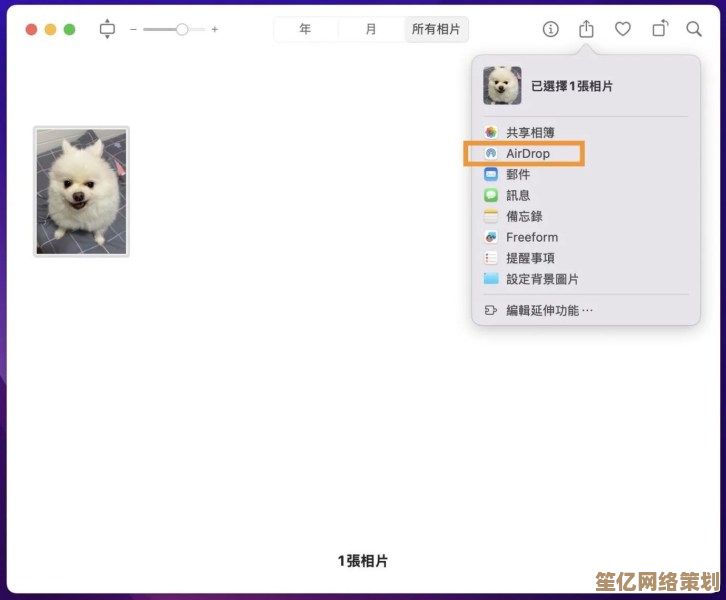726x600 pixels.
Task: Toggle Favorite heart icon
Action: click(x=623, y=29)
